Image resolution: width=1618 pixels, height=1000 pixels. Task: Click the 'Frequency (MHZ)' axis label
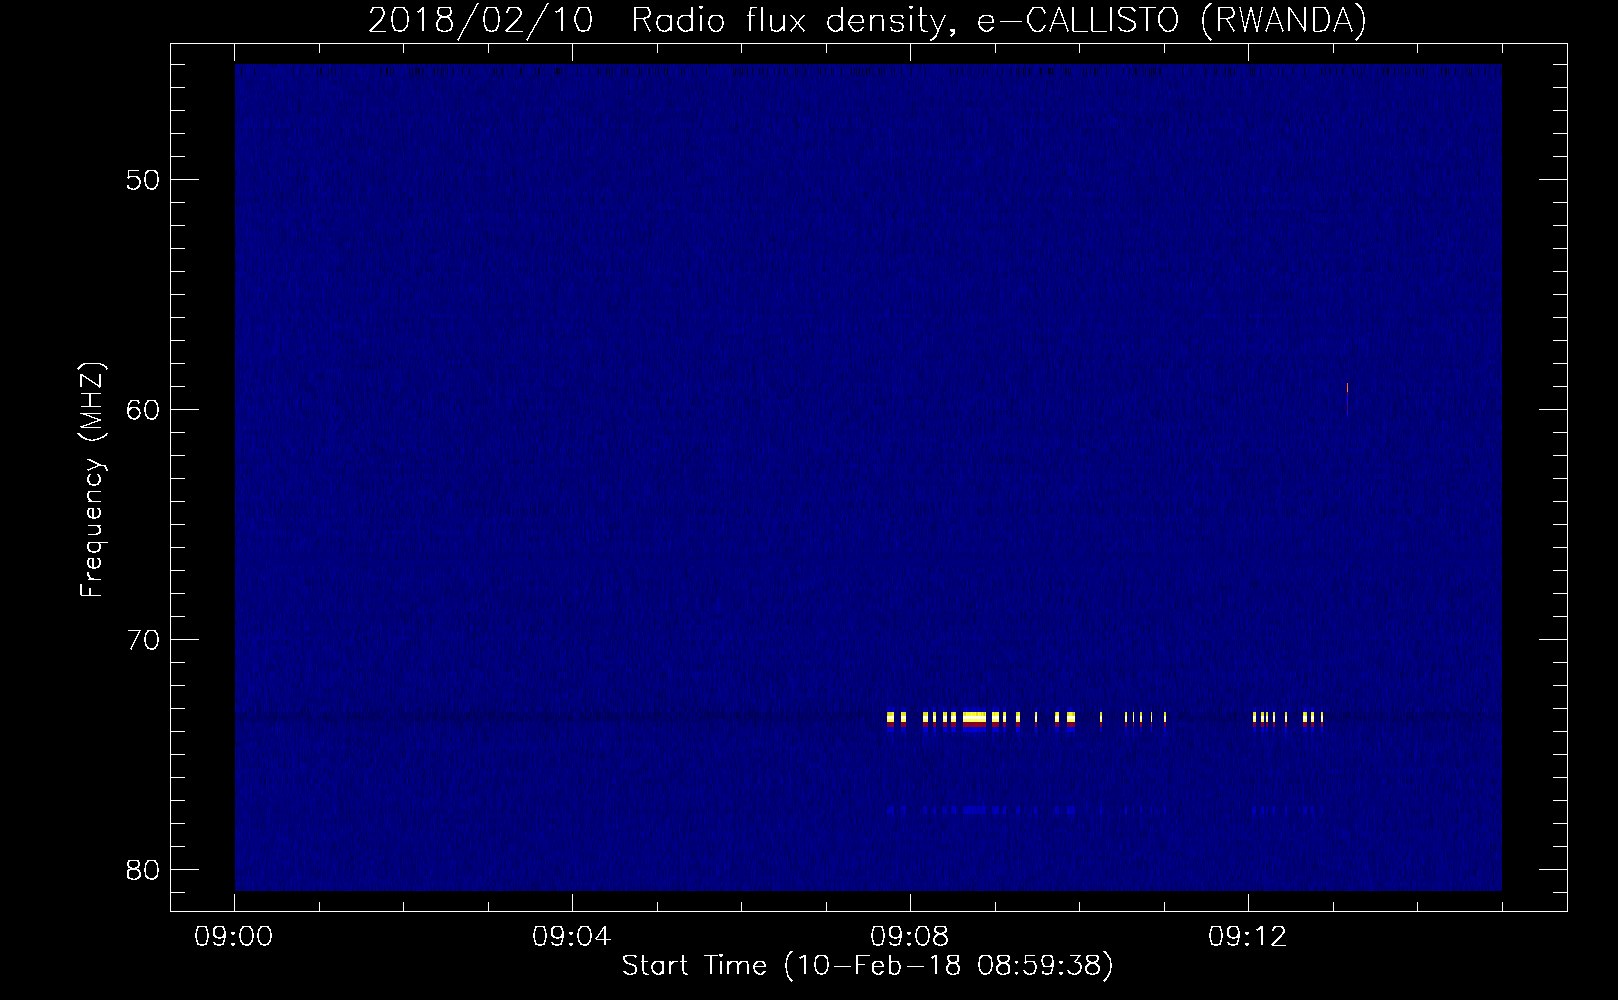point(92,480)
